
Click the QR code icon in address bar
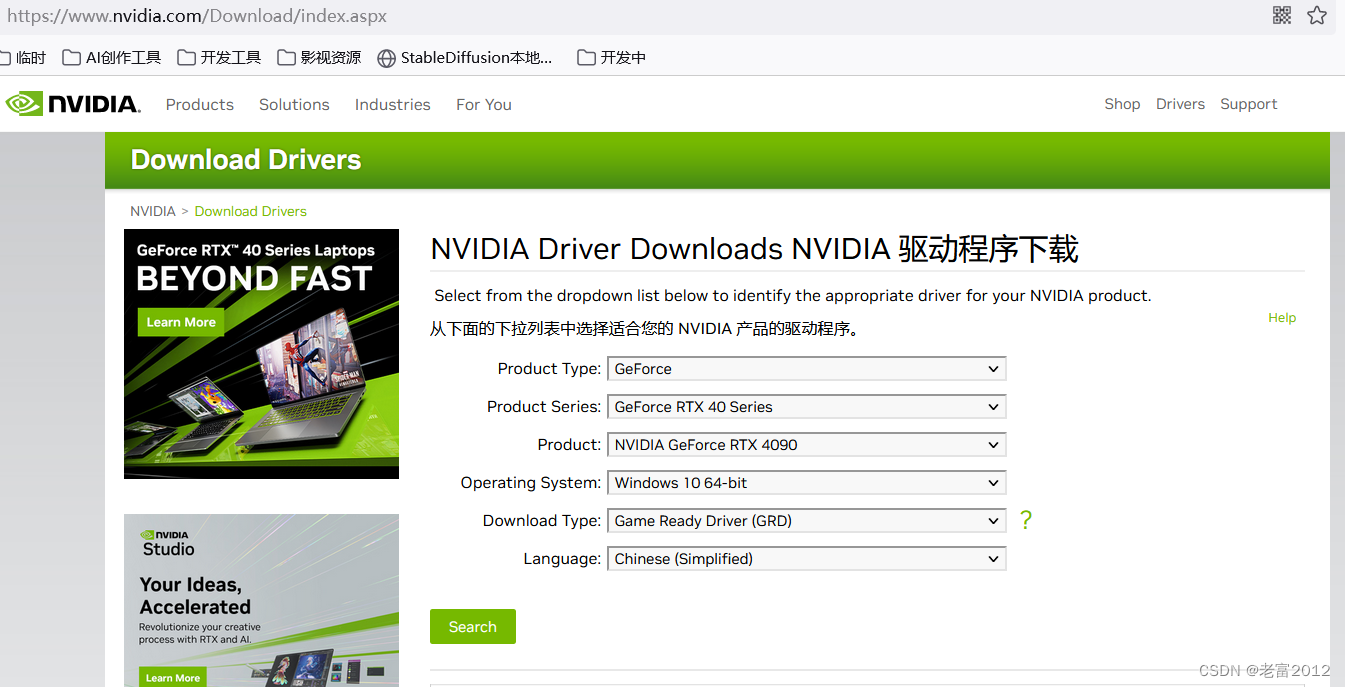1282,15
